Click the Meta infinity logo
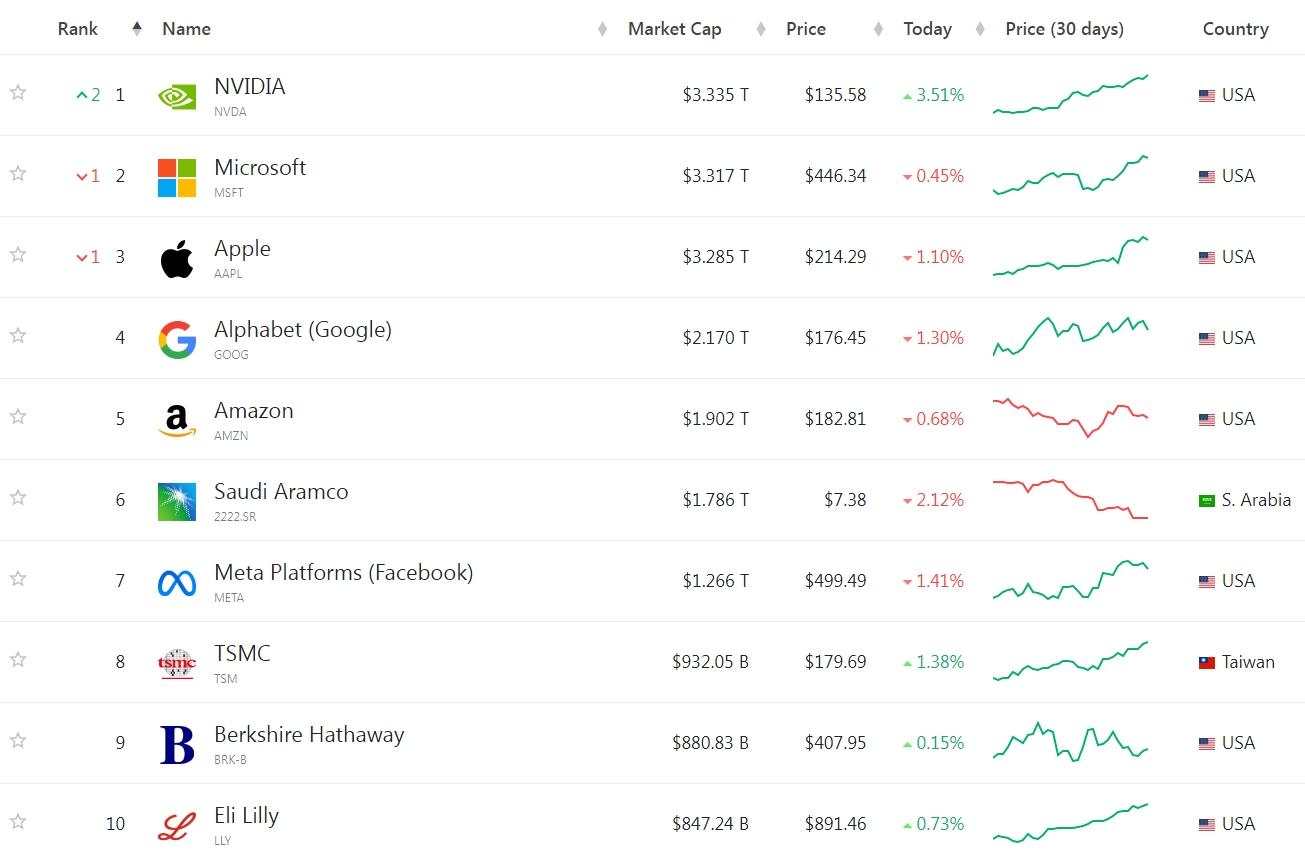 click(x=177, y=582)
